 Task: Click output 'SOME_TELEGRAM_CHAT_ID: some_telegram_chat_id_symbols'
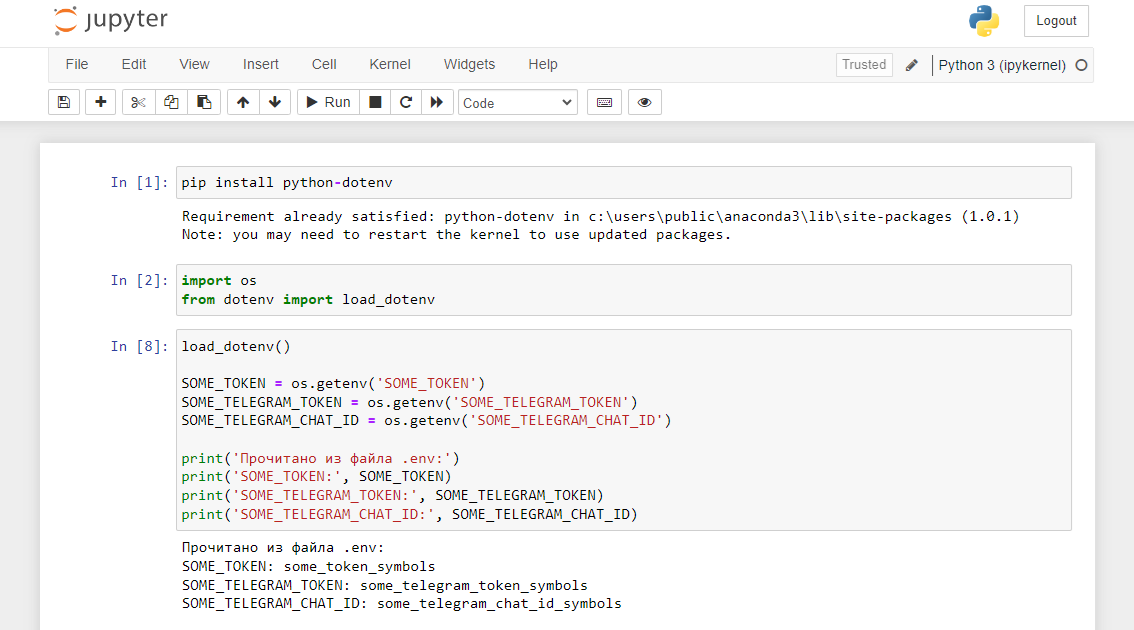[401, 603]
